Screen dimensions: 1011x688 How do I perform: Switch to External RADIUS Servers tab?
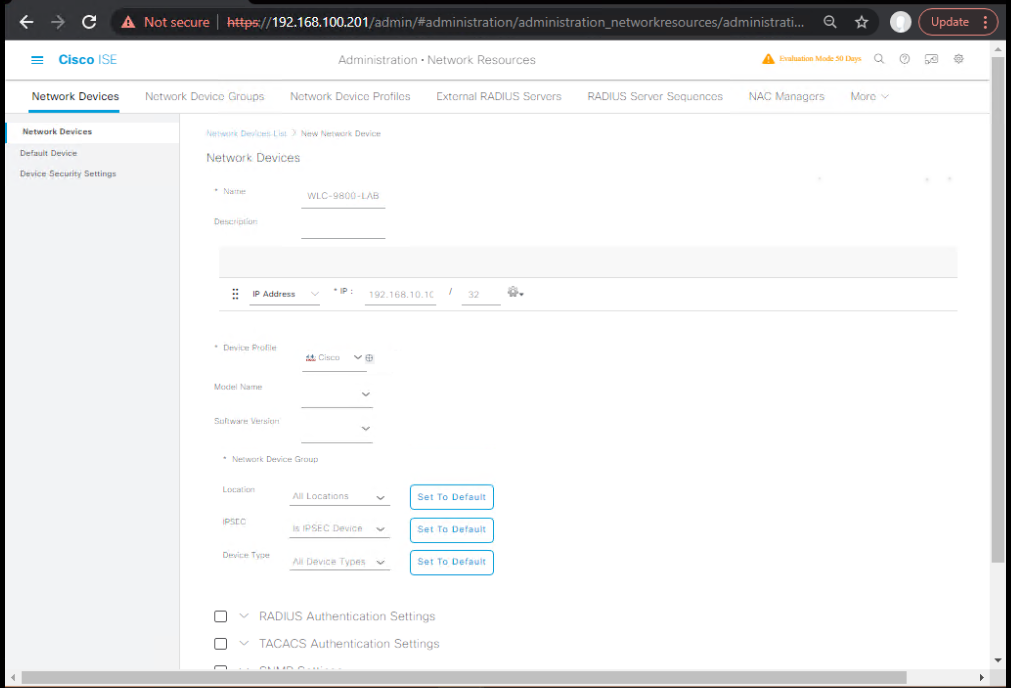coord(498,96)
